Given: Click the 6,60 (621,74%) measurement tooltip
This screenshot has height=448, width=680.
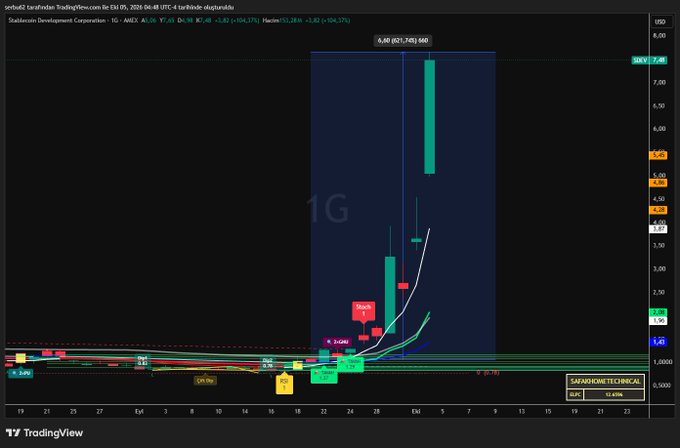Looking at the screenshot, I should (x=403, y=41).
